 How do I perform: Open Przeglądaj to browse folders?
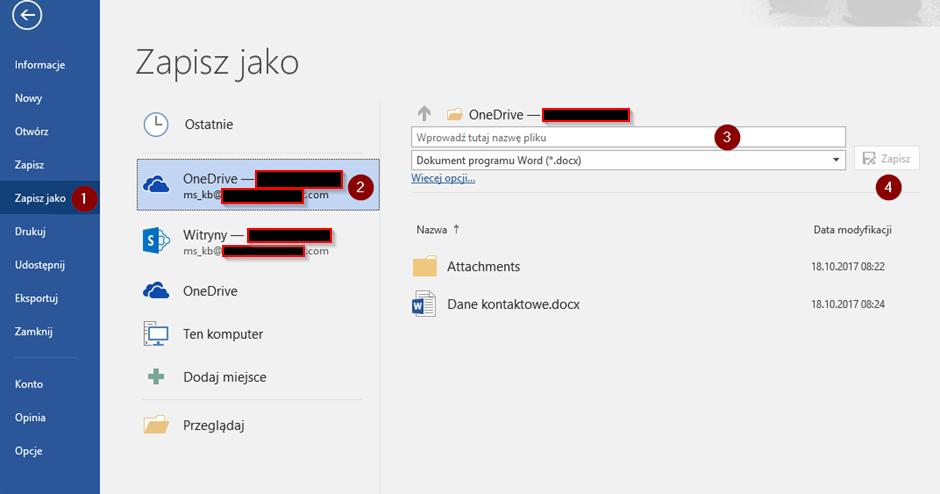(213, 426)
